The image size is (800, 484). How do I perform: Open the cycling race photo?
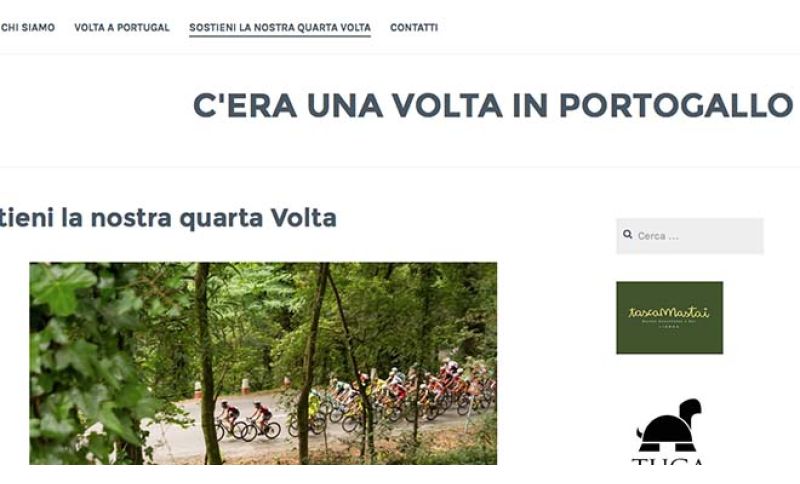click(x=263, y=363)
